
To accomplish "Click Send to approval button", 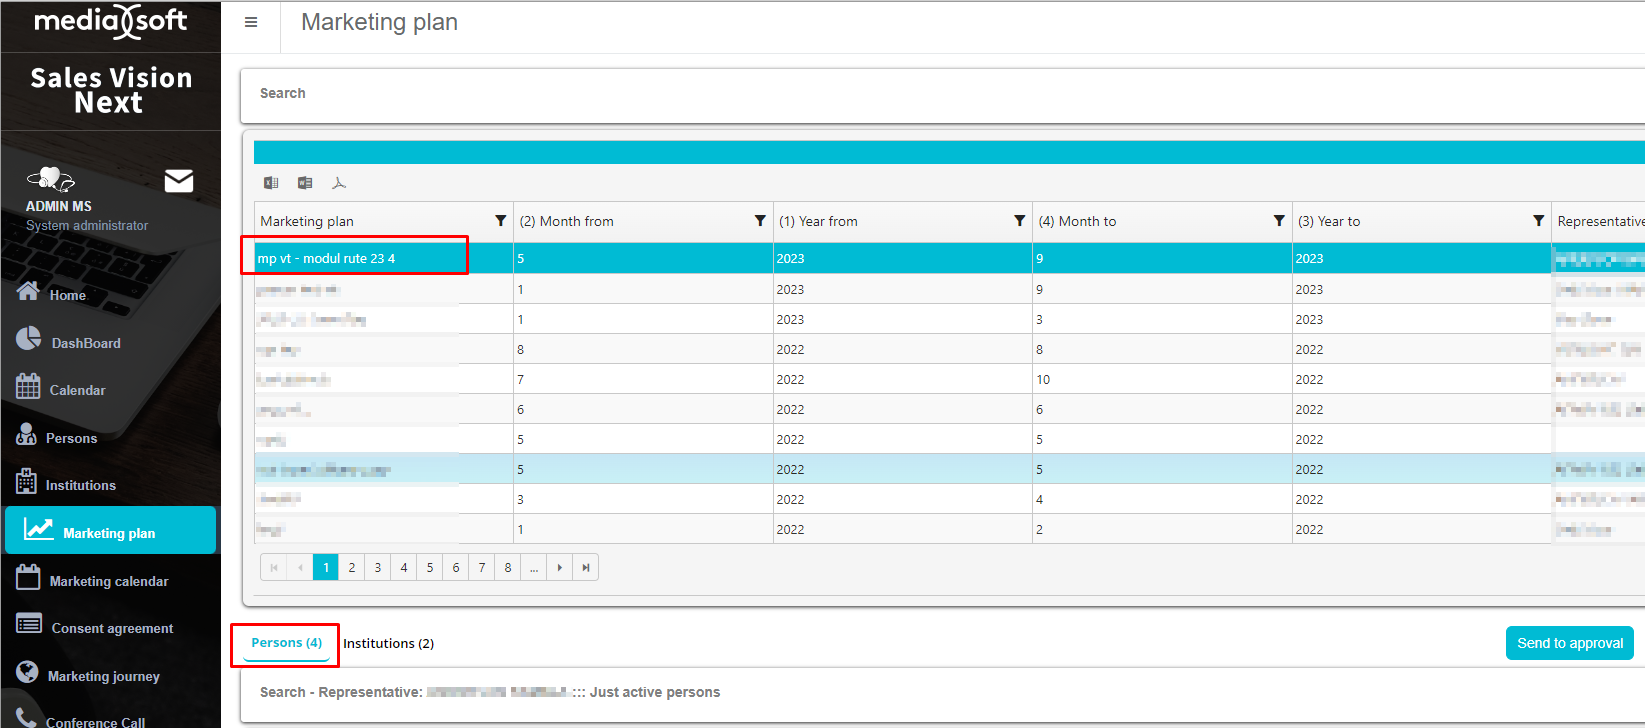I will tap(1569, 643).
